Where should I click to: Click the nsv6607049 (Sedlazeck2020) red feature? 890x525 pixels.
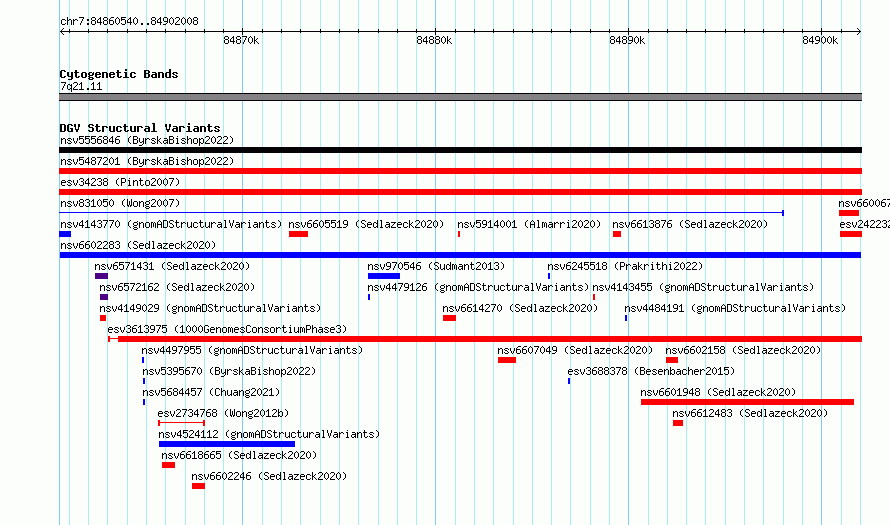(507, 360)
